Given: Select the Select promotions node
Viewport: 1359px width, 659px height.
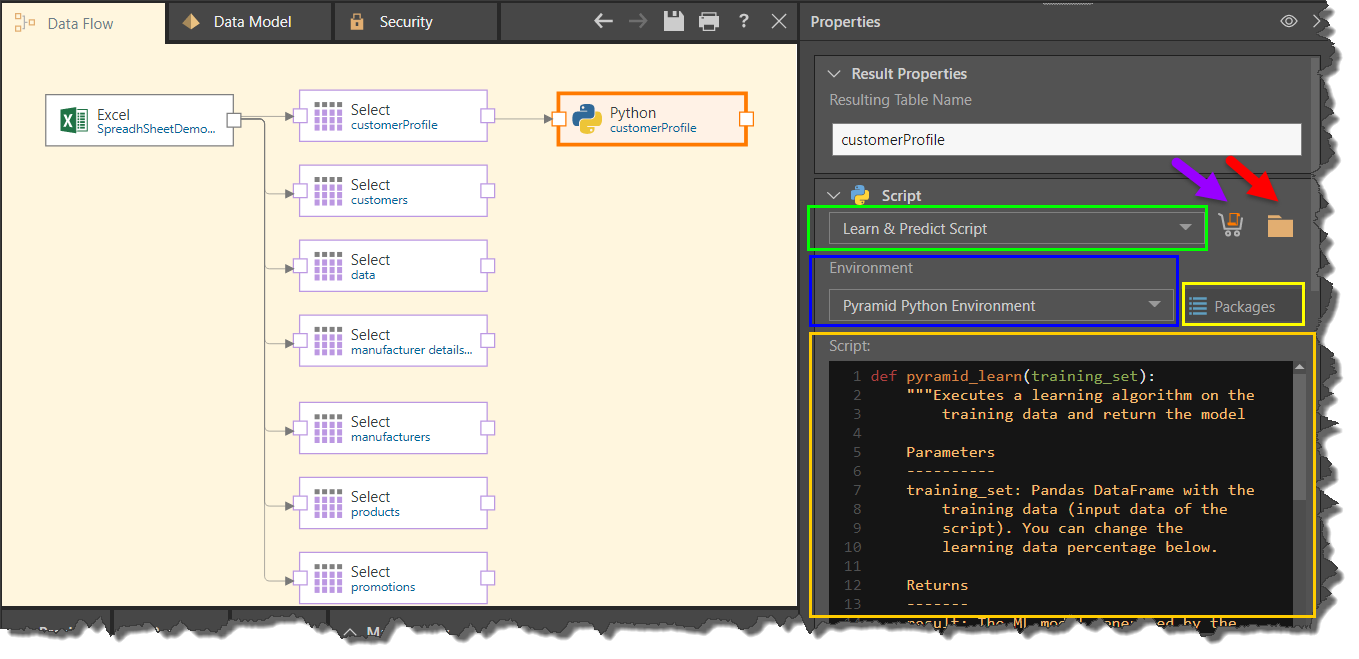Looking at the screenshot, I should [392, 579].
